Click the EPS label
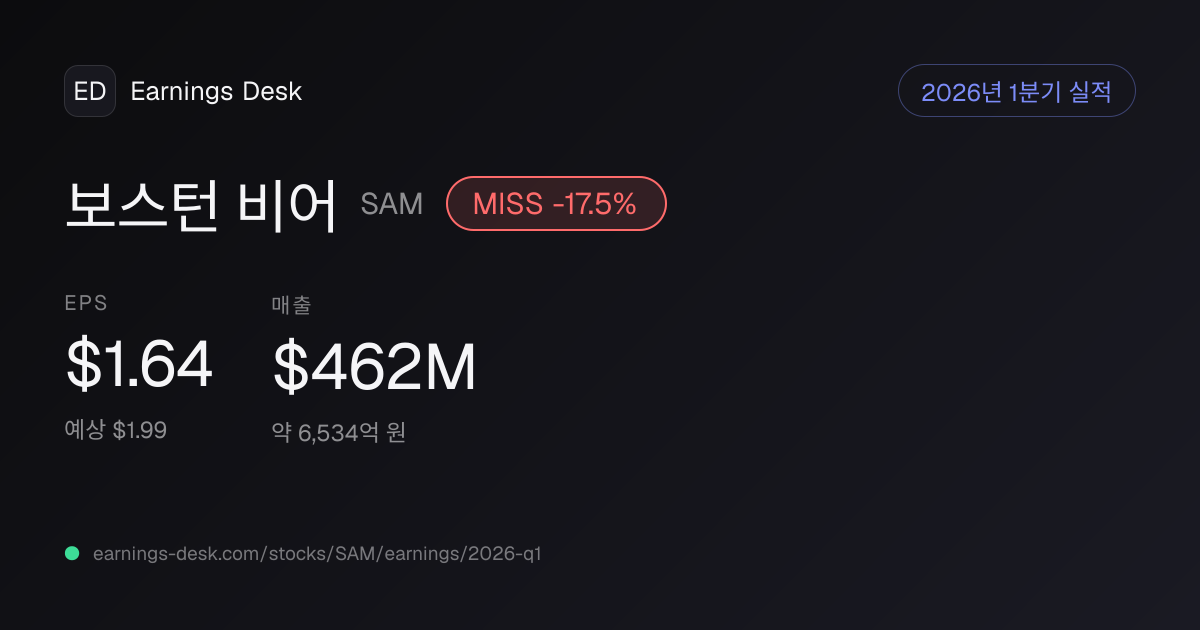The height and width of the screenshot is (630, 1200). pyautogui.click(x=86, y=303)
